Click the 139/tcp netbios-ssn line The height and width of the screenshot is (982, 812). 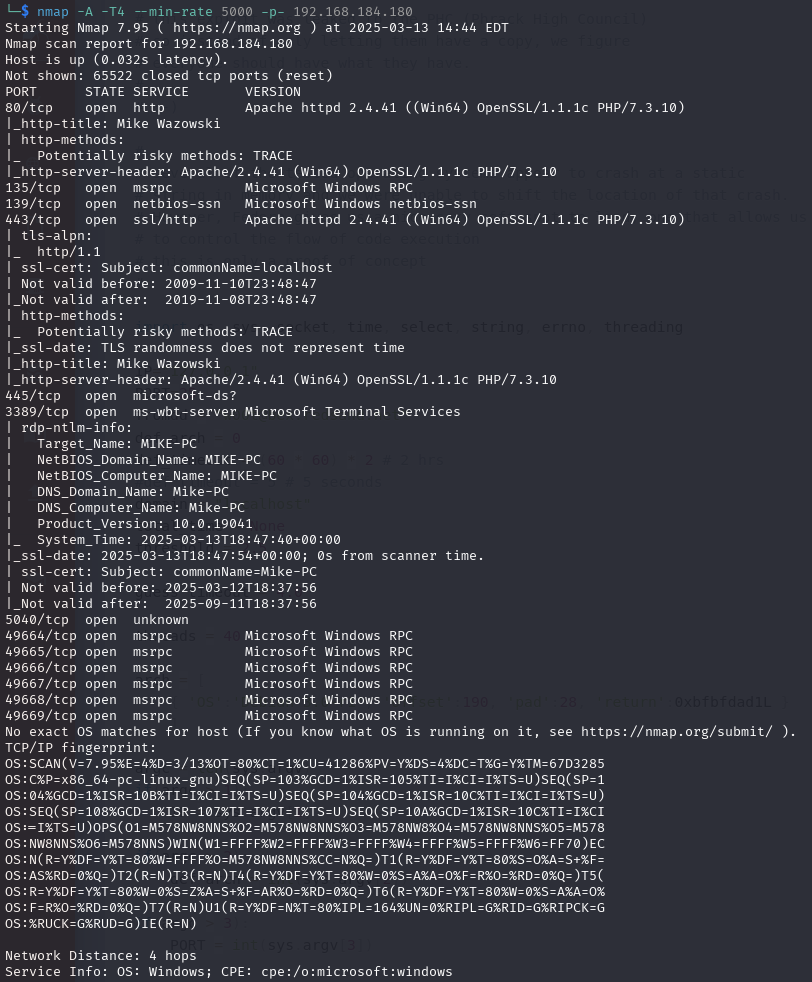click(x=241, y=204)
